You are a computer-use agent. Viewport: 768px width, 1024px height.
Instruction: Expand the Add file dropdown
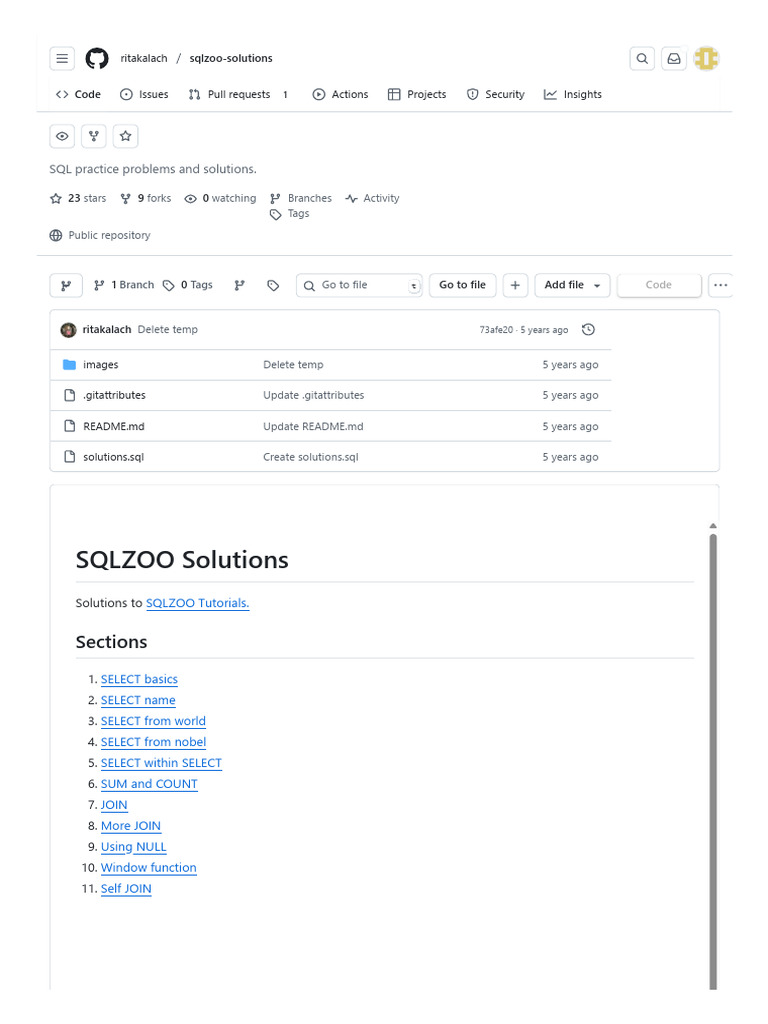tap(572, 285)
